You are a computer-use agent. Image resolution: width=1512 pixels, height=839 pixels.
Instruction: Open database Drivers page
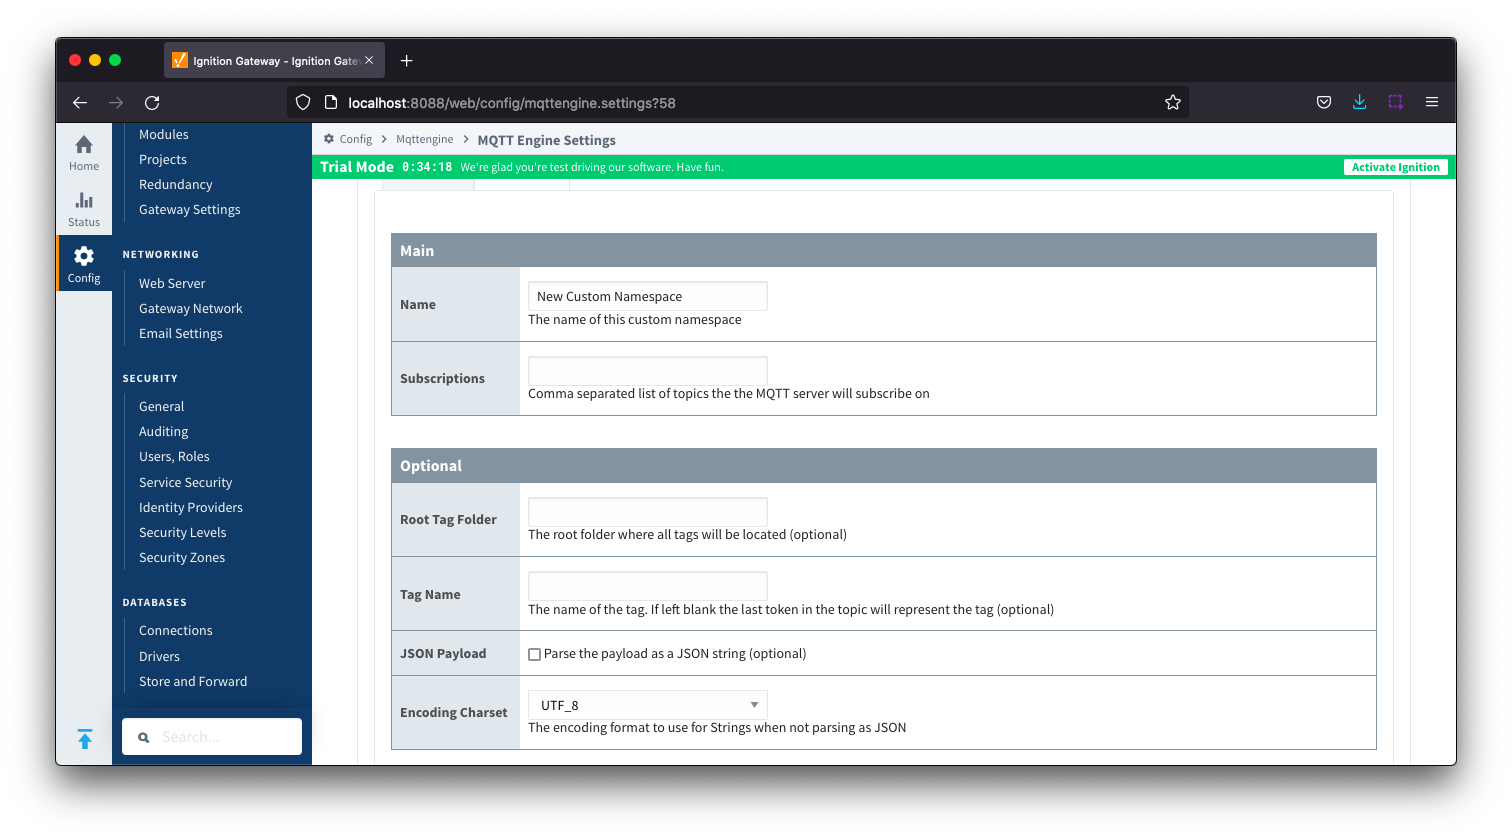160,656
